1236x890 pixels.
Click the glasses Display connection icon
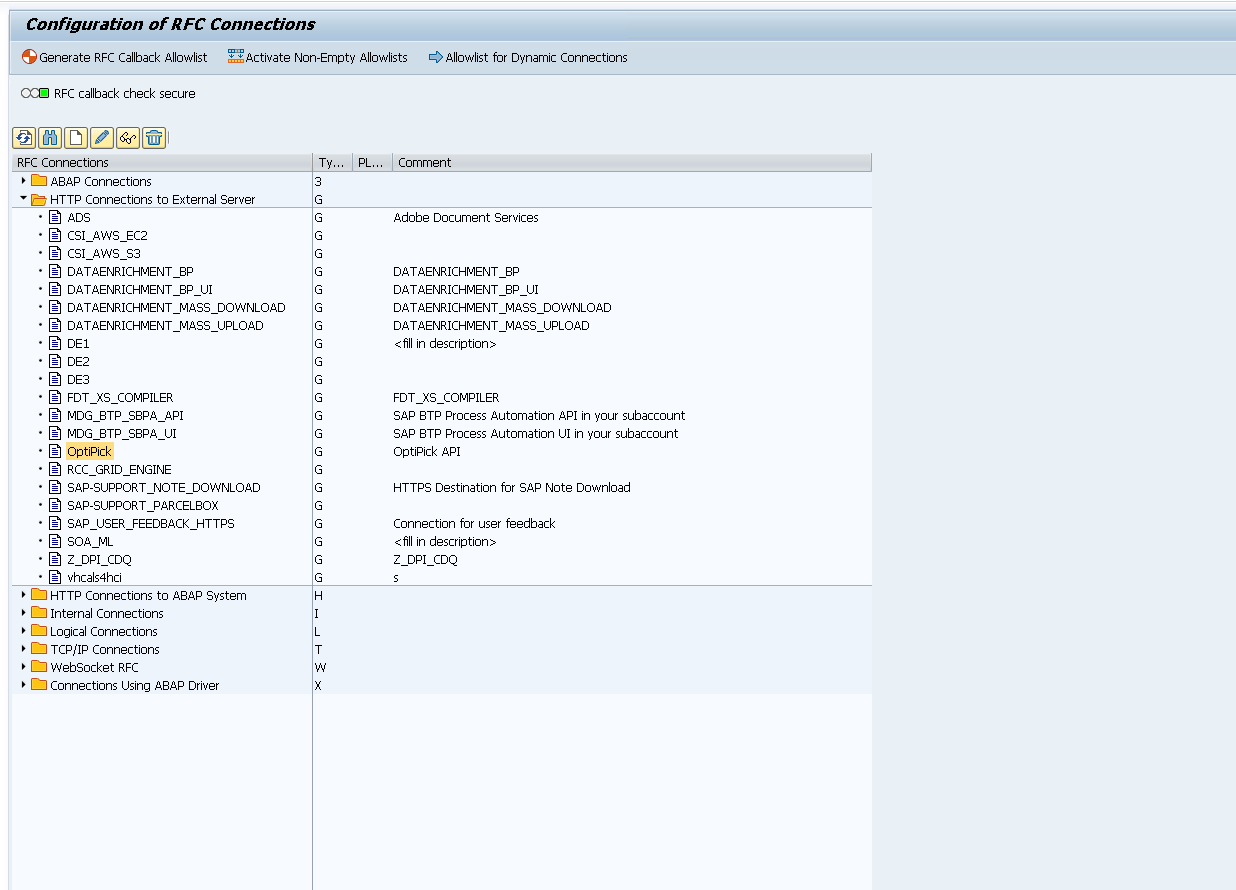(128, 138)
